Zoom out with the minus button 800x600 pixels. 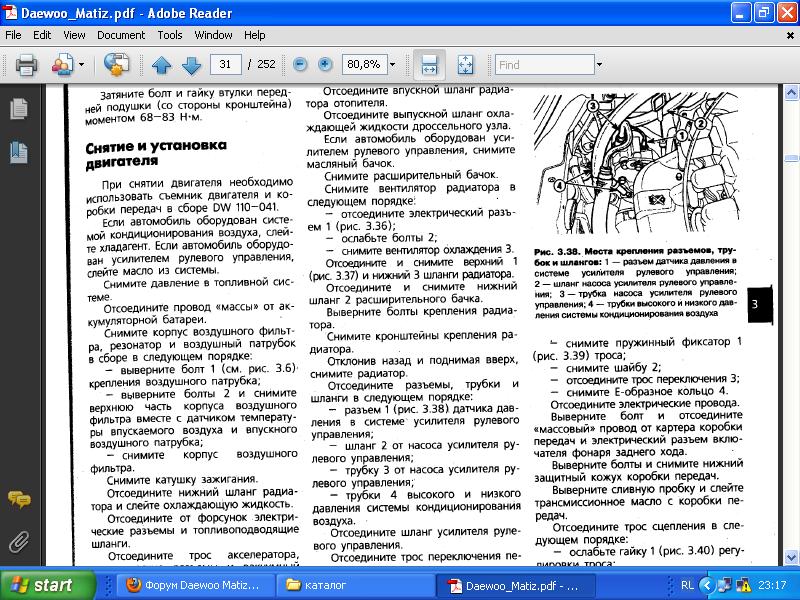pos(300,64)
